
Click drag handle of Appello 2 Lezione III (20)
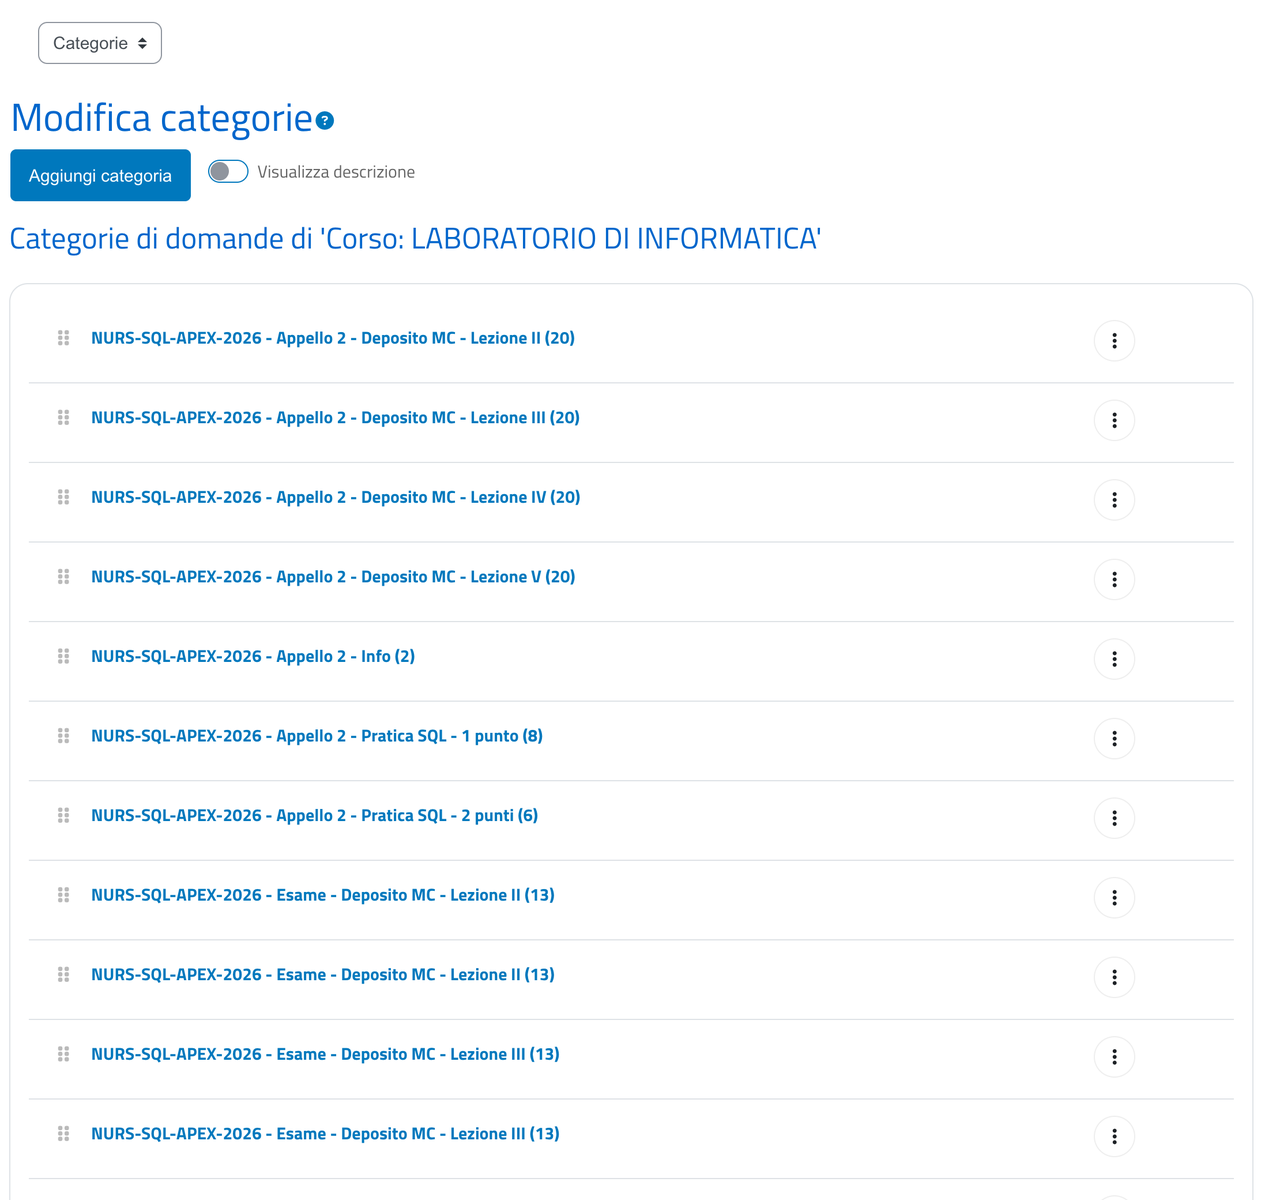point(63,417)
